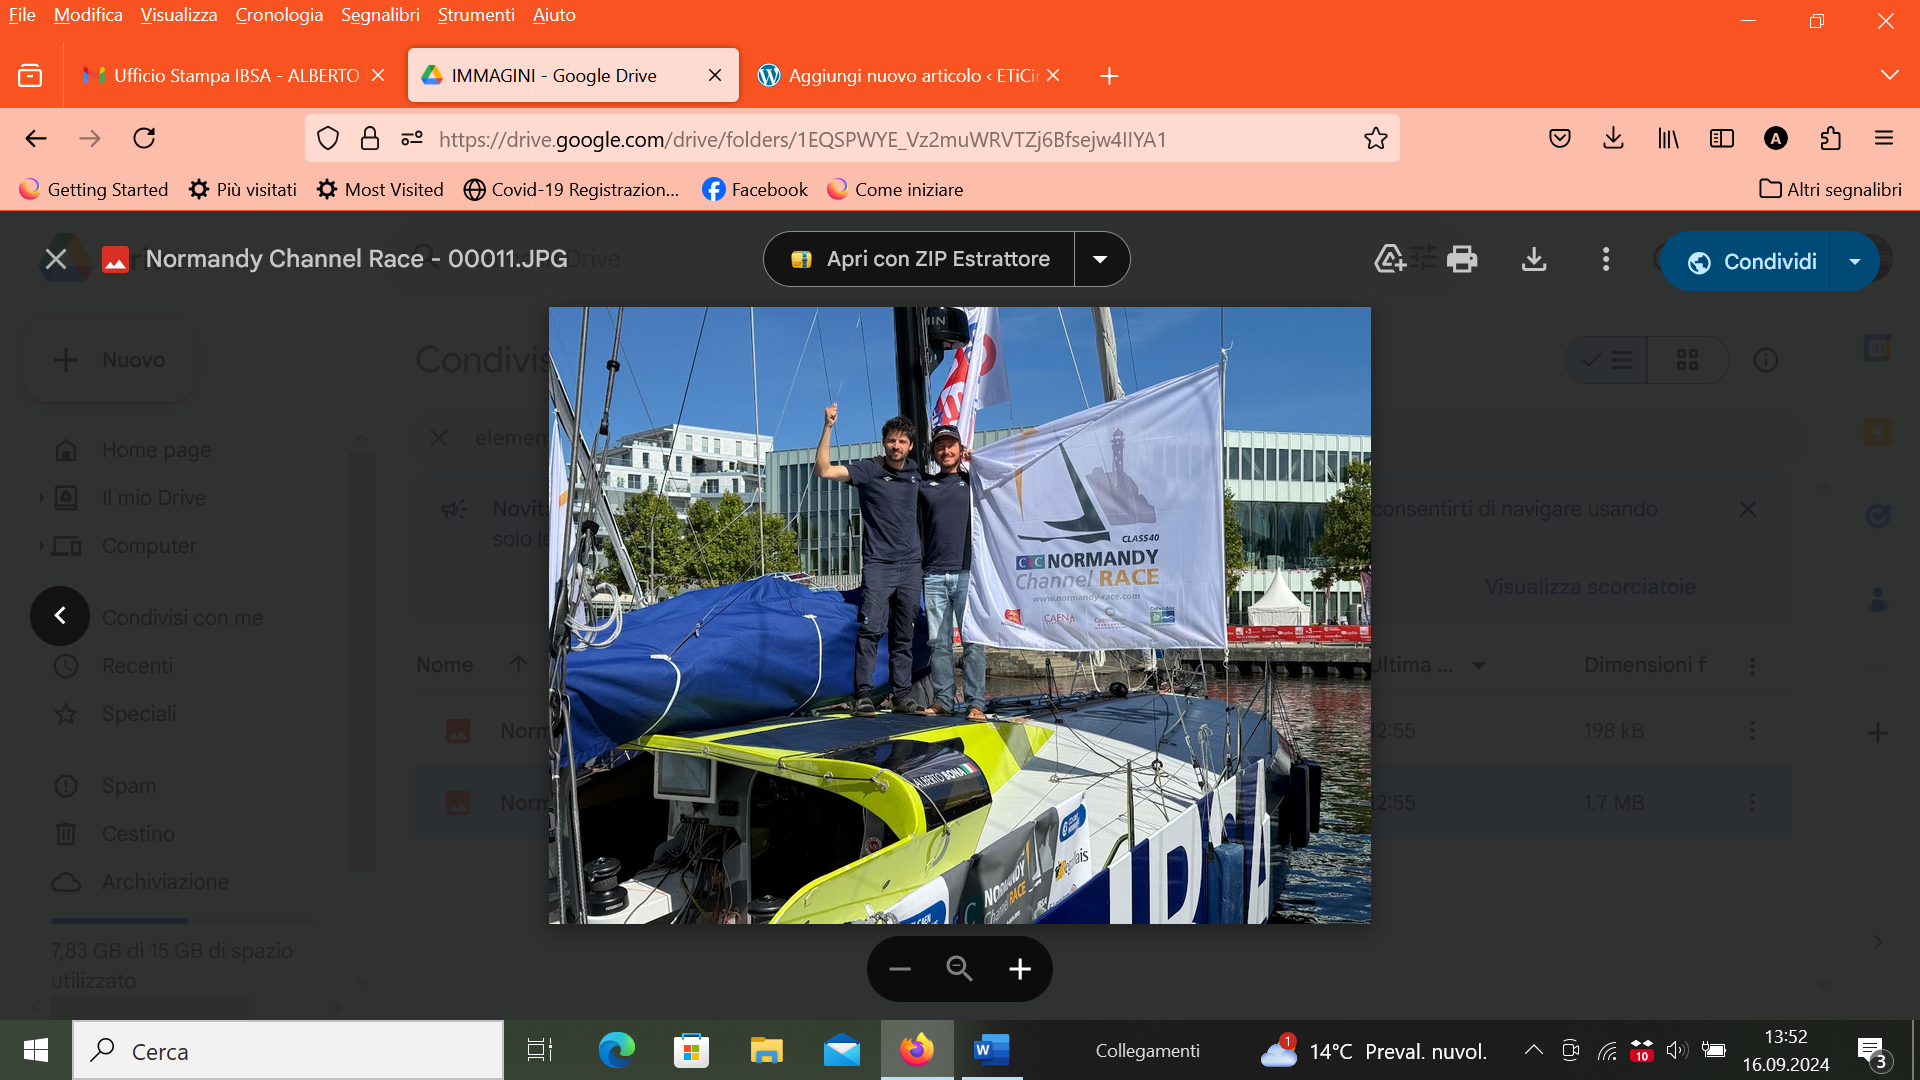Screen dimensions: 1920x1080
Task: Click the sailboat photo preview
Action: pos(960,615)
